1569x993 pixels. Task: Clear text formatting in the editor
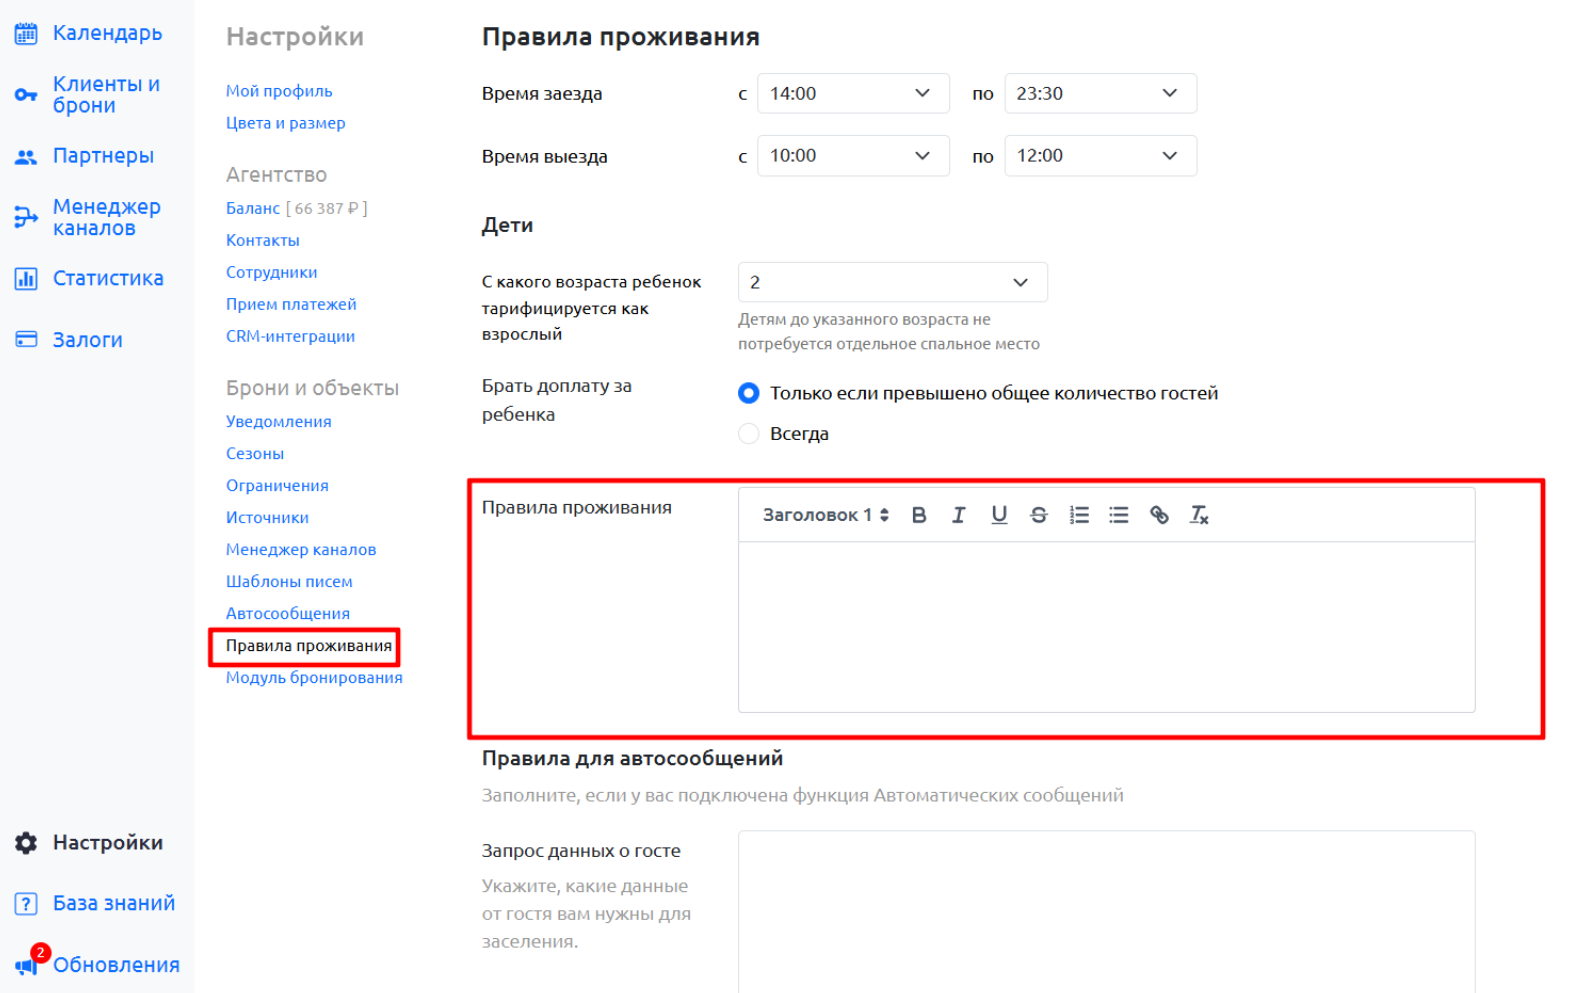1199,515
